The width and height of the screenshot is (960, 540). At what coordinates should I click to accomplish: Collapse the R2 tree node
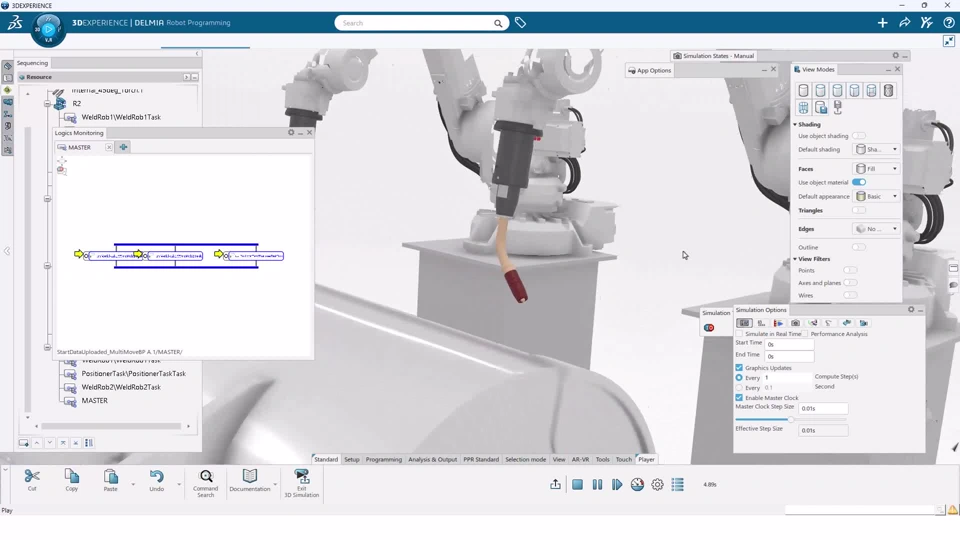47,104
